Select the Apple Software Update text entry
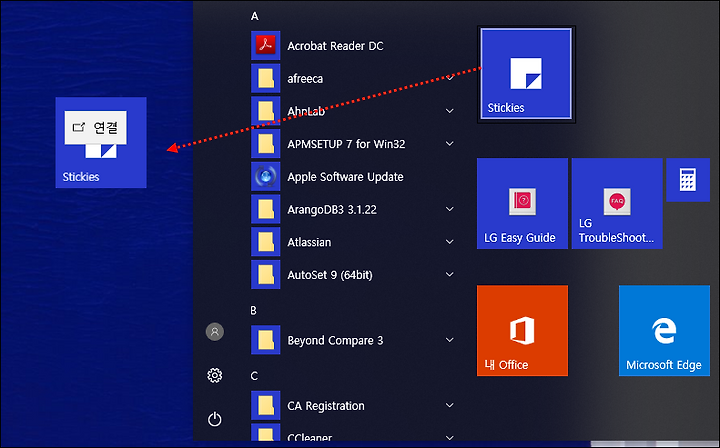This screenshot has height=448, width=720. point(345,177)
